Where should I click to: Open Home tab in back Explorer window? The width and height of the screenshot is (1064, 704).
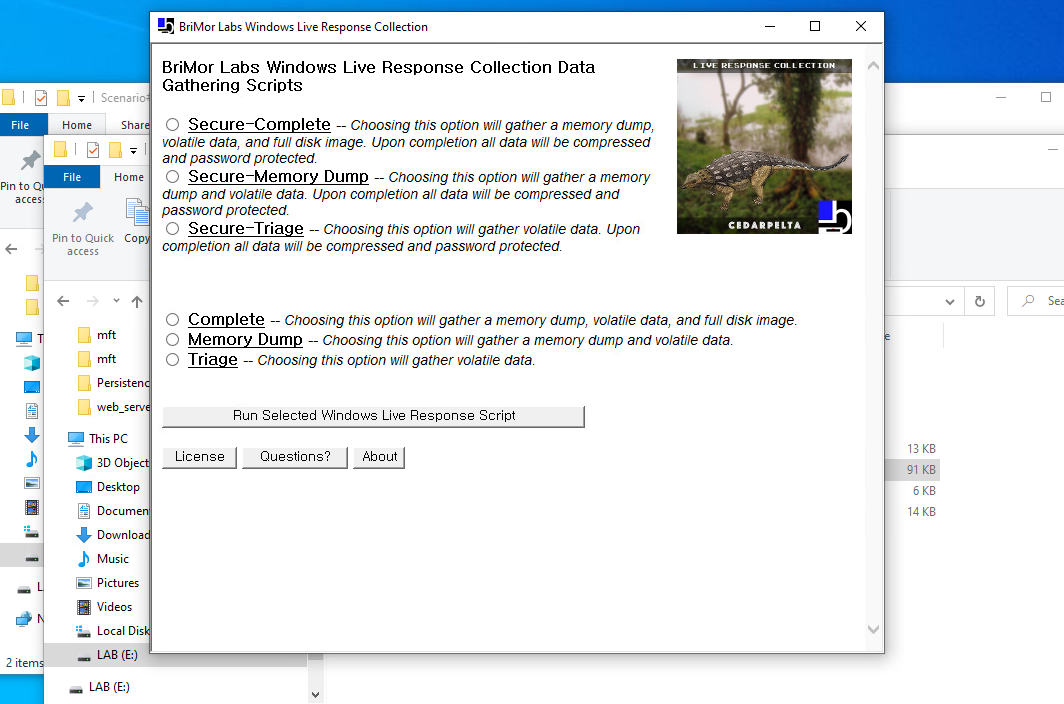(x=77, y=125)
